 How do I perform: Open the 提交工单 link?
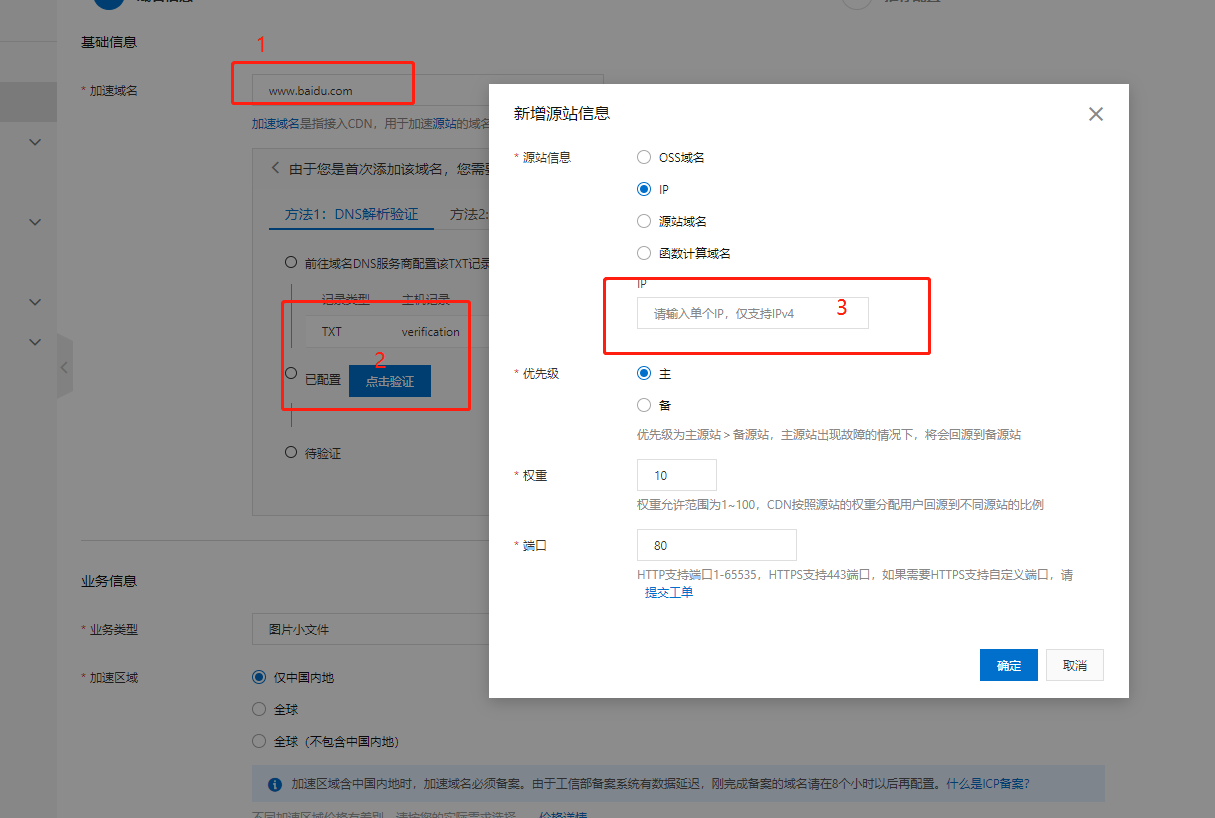[x=669, y=592]
